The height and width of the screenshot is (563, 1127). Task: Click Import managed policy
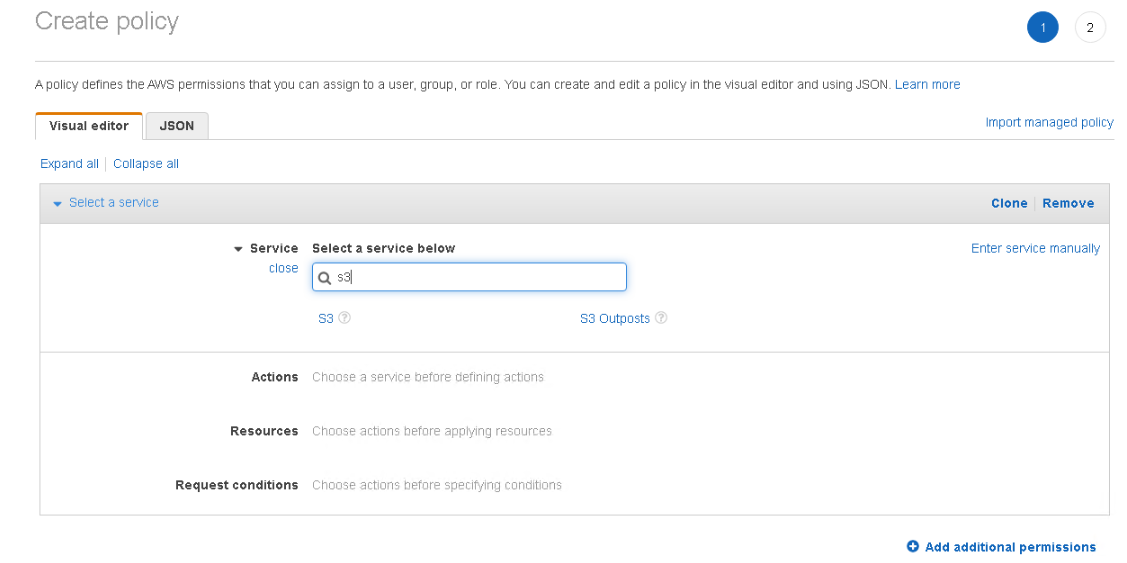pos(1049,122)
